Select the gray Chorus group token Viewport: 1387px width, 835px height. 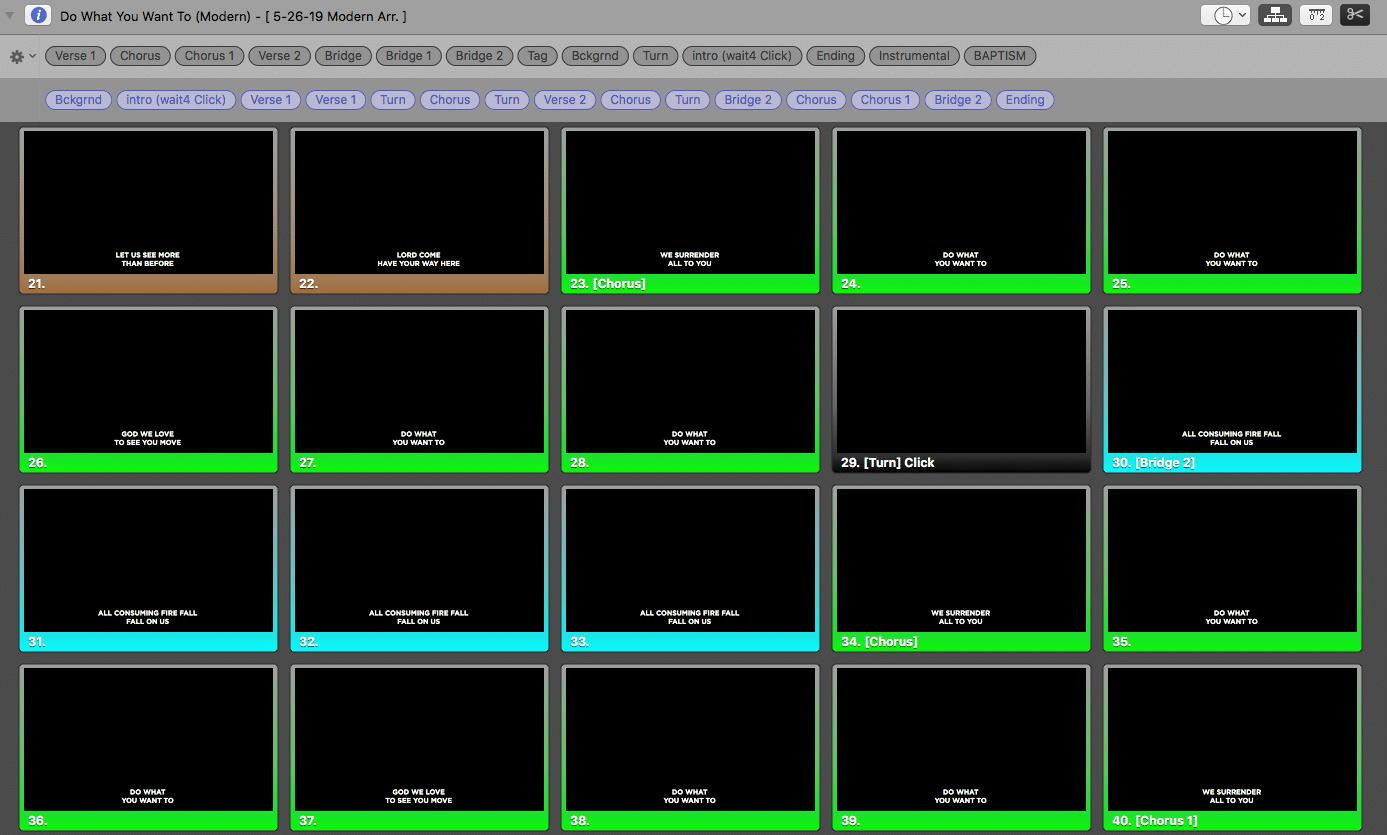point(140,56)
